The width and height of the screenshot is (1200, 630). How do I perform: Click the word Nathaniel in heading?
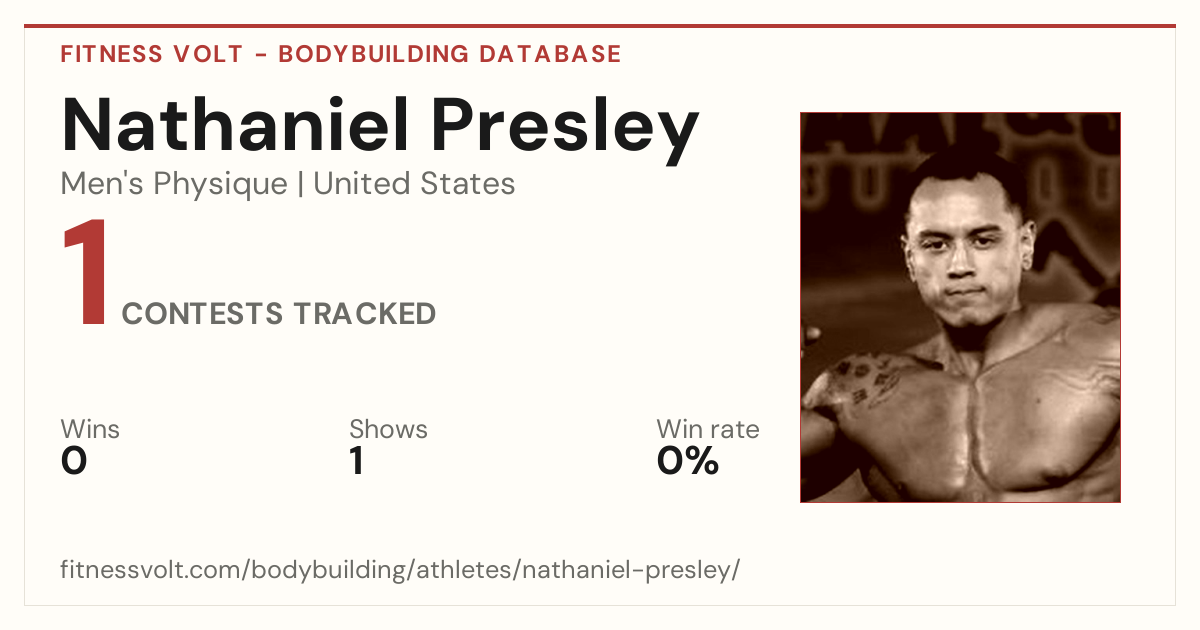[236, 124]
